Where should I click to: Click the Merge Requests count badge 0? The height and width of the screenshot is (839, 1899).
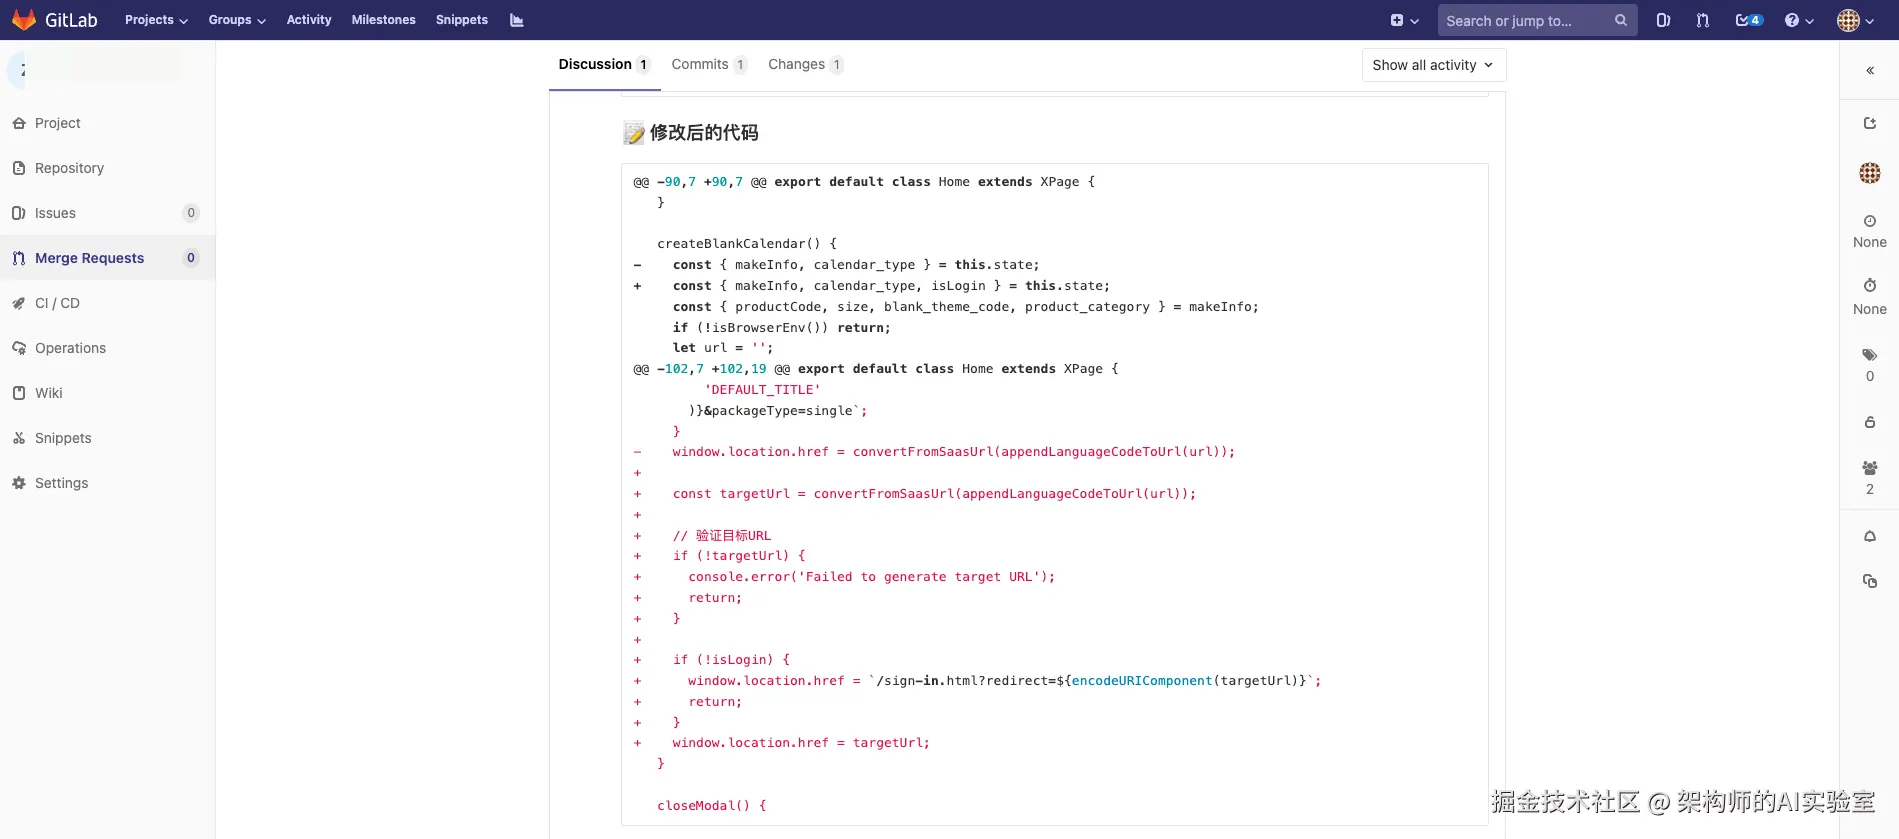[191, 258]
